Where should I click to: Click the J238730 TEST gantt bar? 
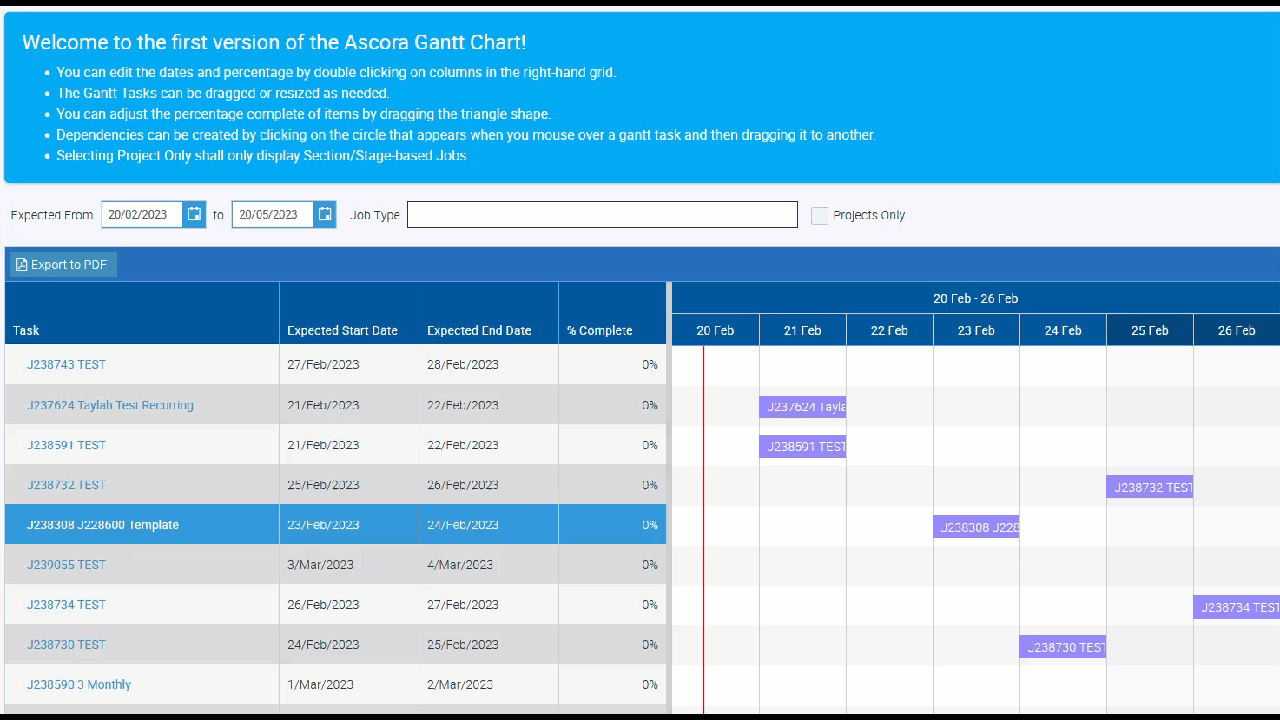[1062, 647]
